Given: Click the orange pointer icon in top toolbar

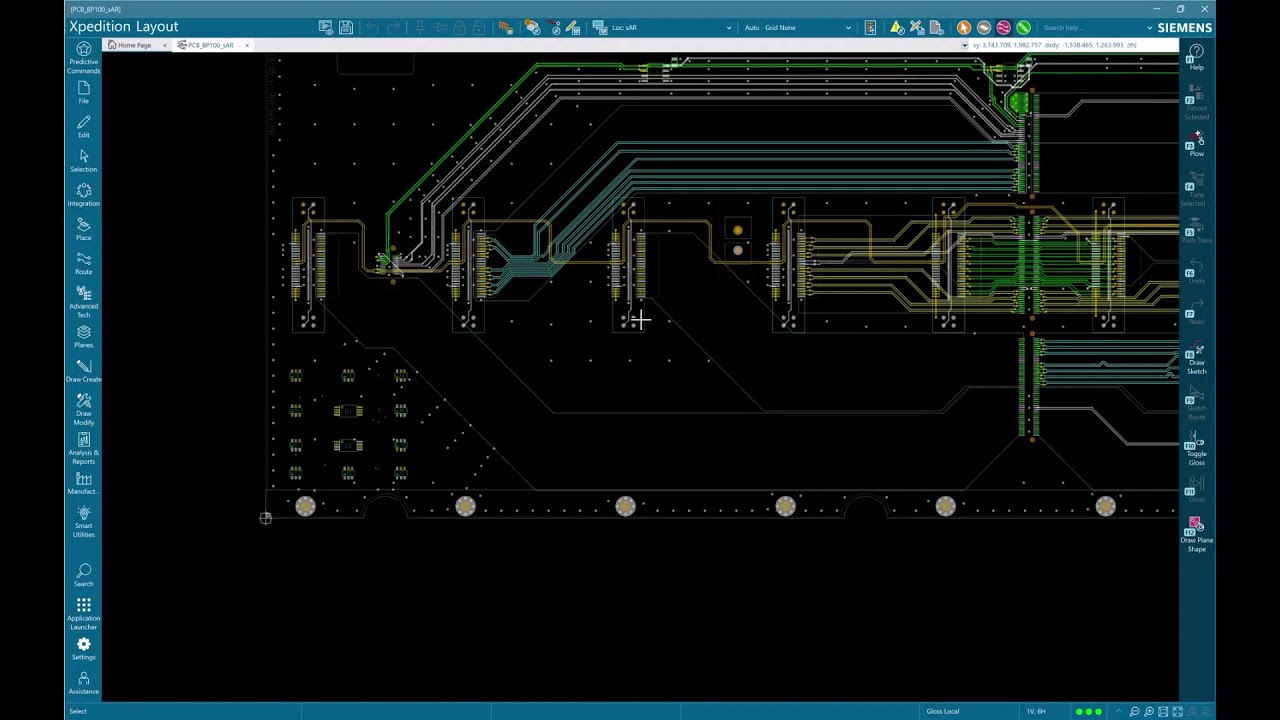Looking at the screenshot, I should click(964, 28).
